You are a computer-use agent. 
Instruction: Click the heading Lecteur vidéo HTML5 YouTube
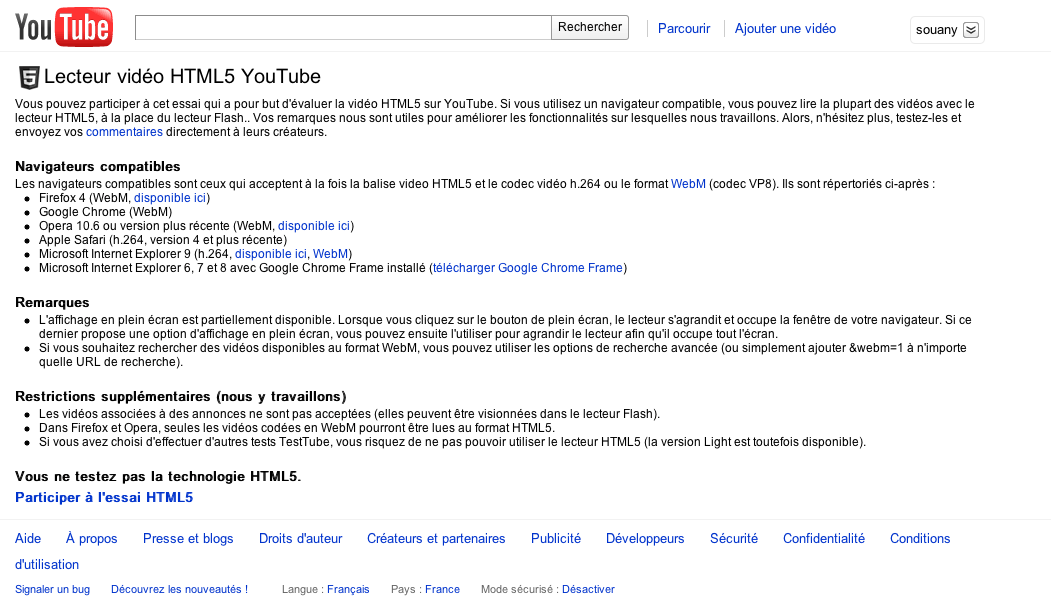(182, 76)
